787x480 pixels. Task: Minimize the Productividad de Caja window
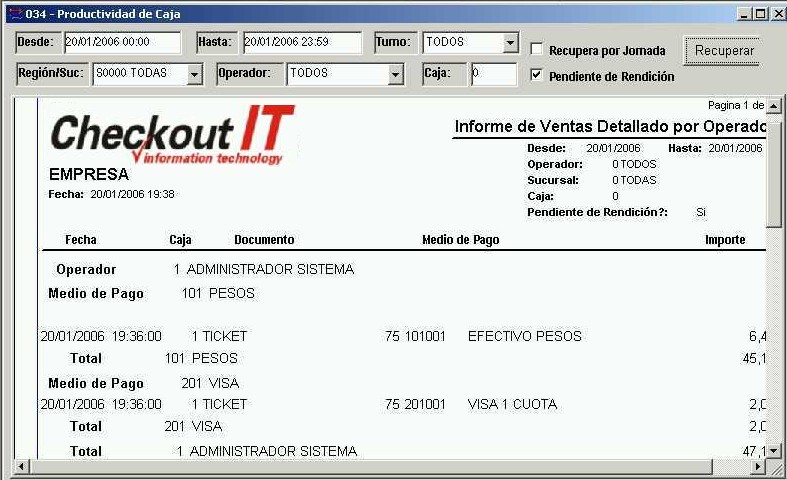click(744, 13)
